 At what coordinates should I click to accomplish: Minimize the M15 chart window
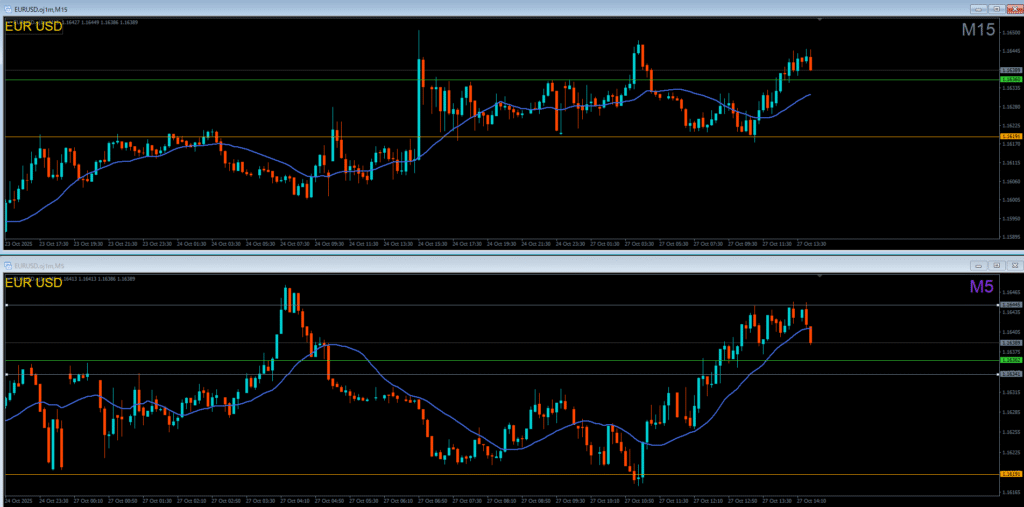[x=981, y=9]
